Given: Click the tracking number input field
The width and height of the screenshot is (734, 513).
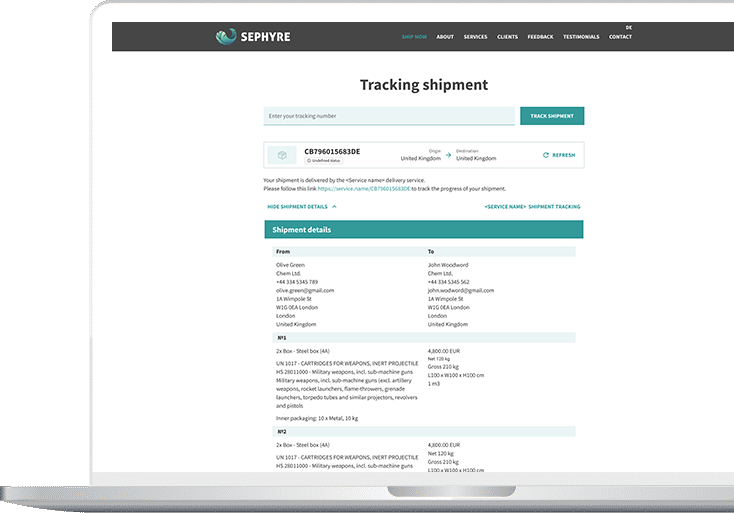Looking at the screenshot, I should coord(389,116).
